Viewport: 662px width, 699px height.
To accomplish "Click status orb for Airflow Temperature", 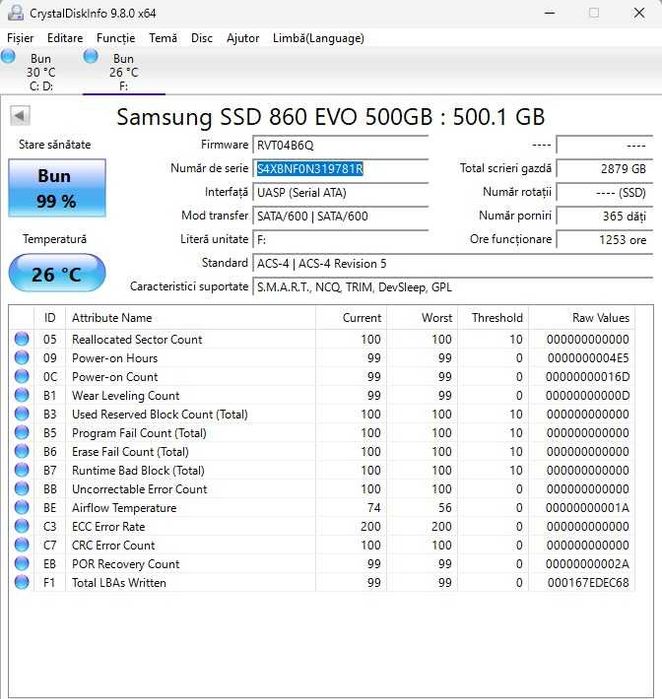I will coord(21,508).
